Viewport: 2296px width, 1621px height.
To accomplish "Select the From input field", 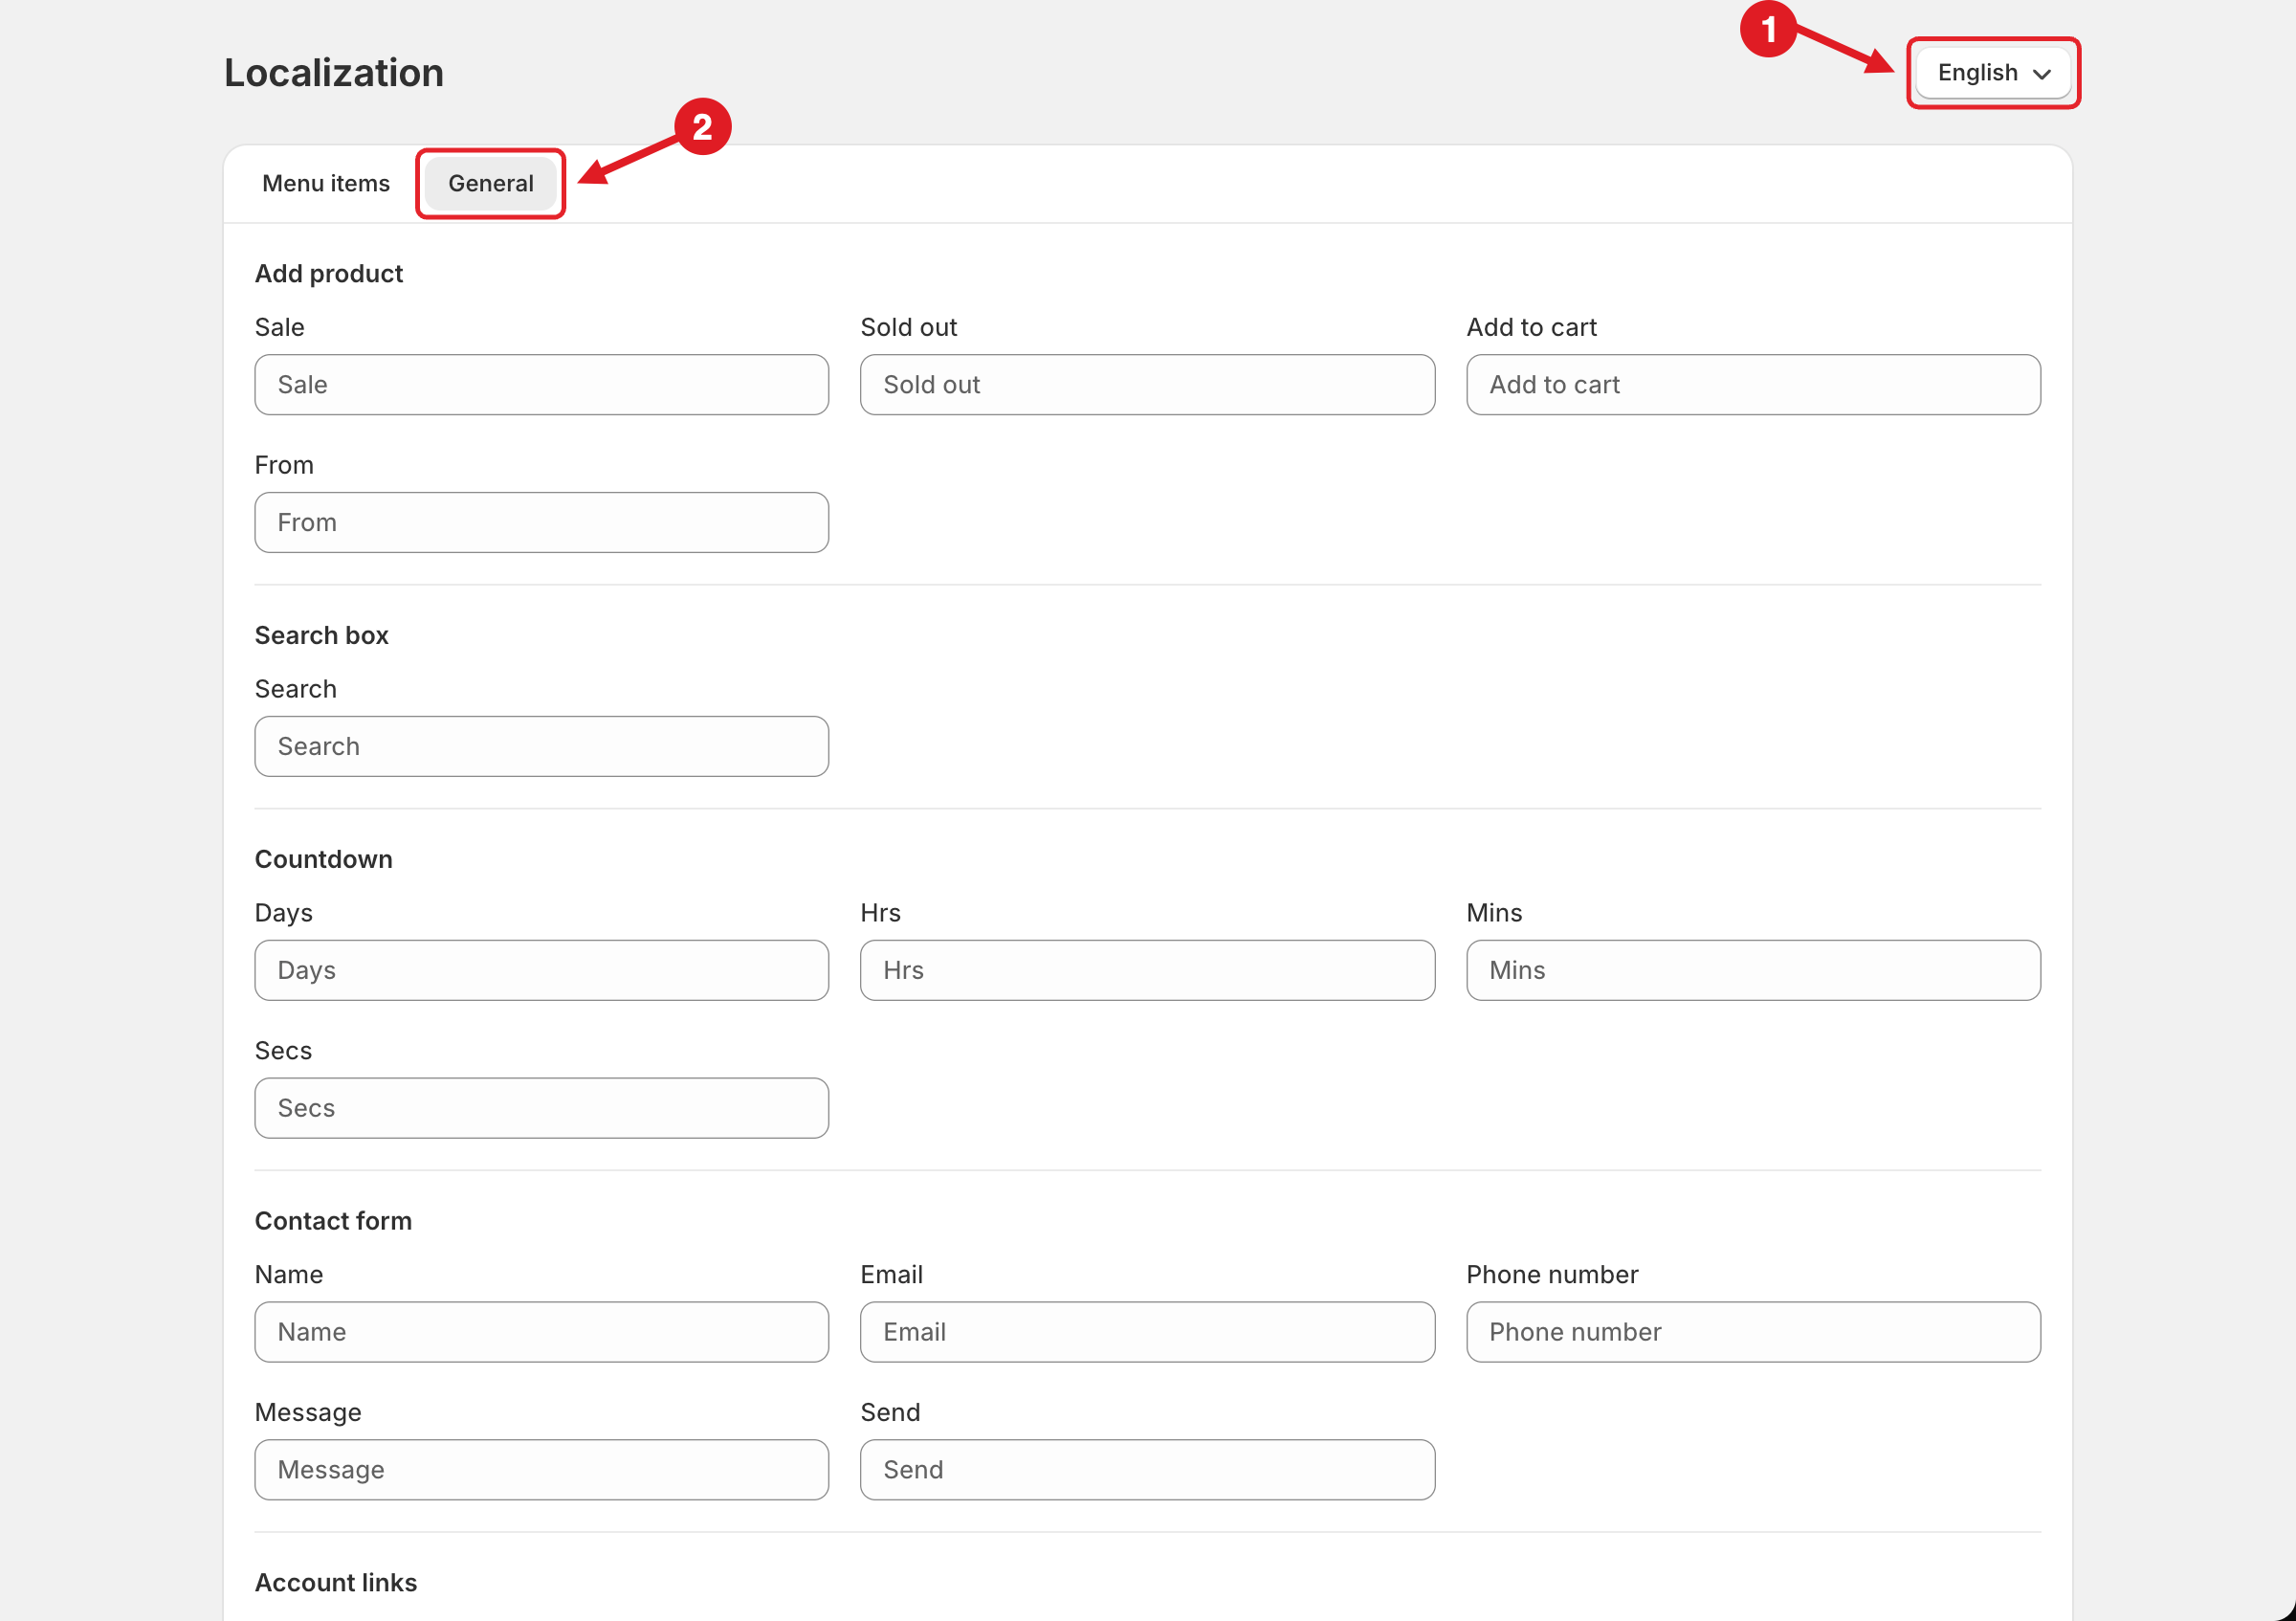I will click(541, 522).
